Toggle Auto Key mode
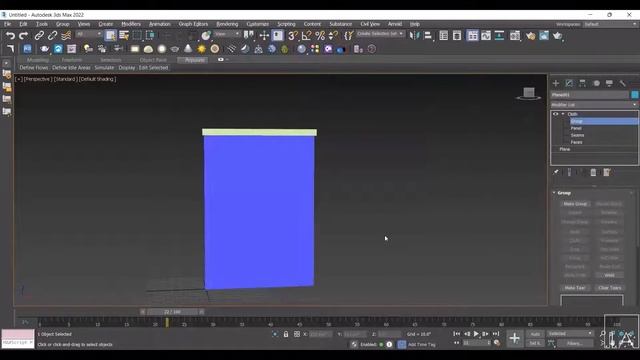This screenshot has width=640, height=360. 535,334
